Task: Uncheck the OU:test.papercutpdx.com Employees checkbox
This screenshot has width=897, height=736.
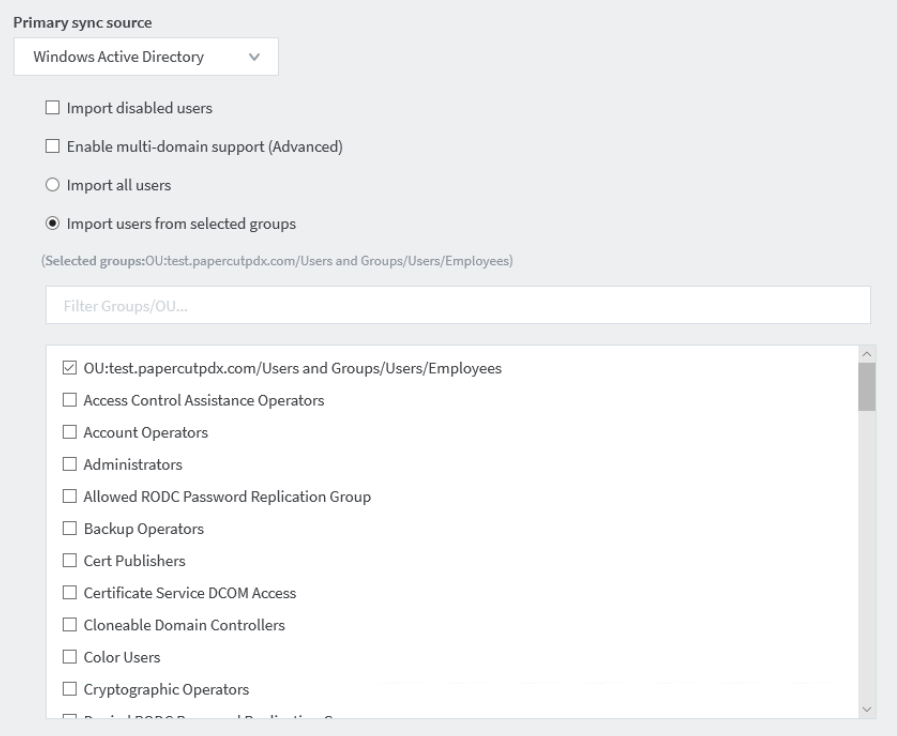Action: tap(69, 368)
